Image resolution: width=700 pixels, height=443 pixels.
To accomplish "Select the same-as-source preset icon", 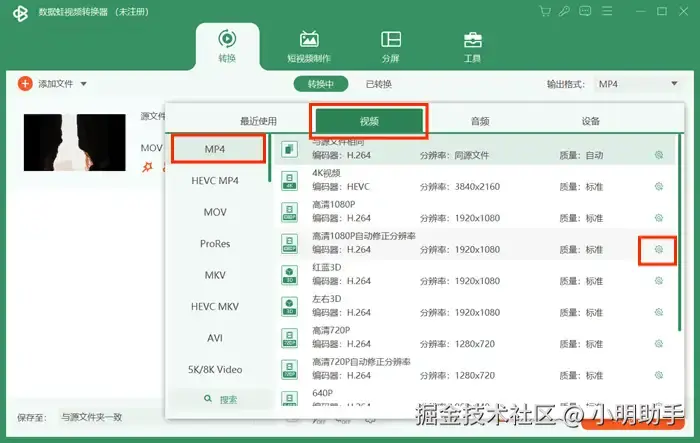I will 289,149.
